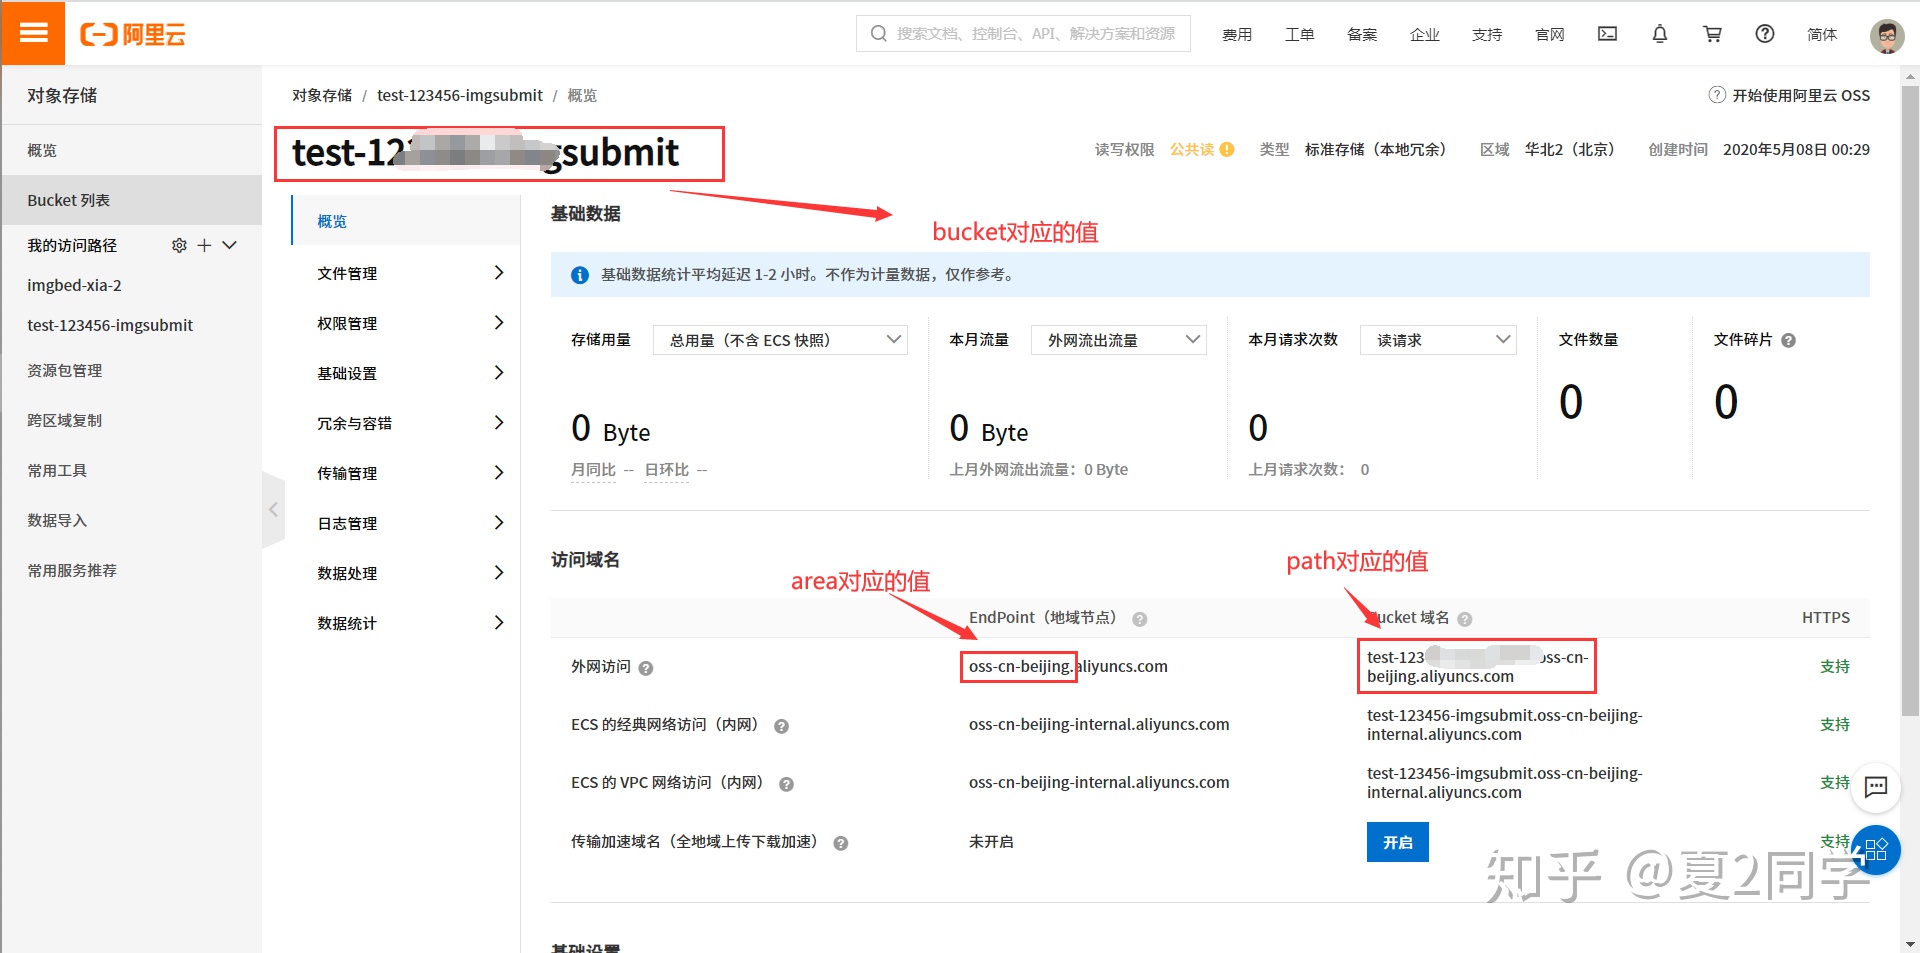Click the plus icon beside 我的访问路径
The height and width of the screenshot is (953, 1920).
pyautogui.click(x=204, y=245)
